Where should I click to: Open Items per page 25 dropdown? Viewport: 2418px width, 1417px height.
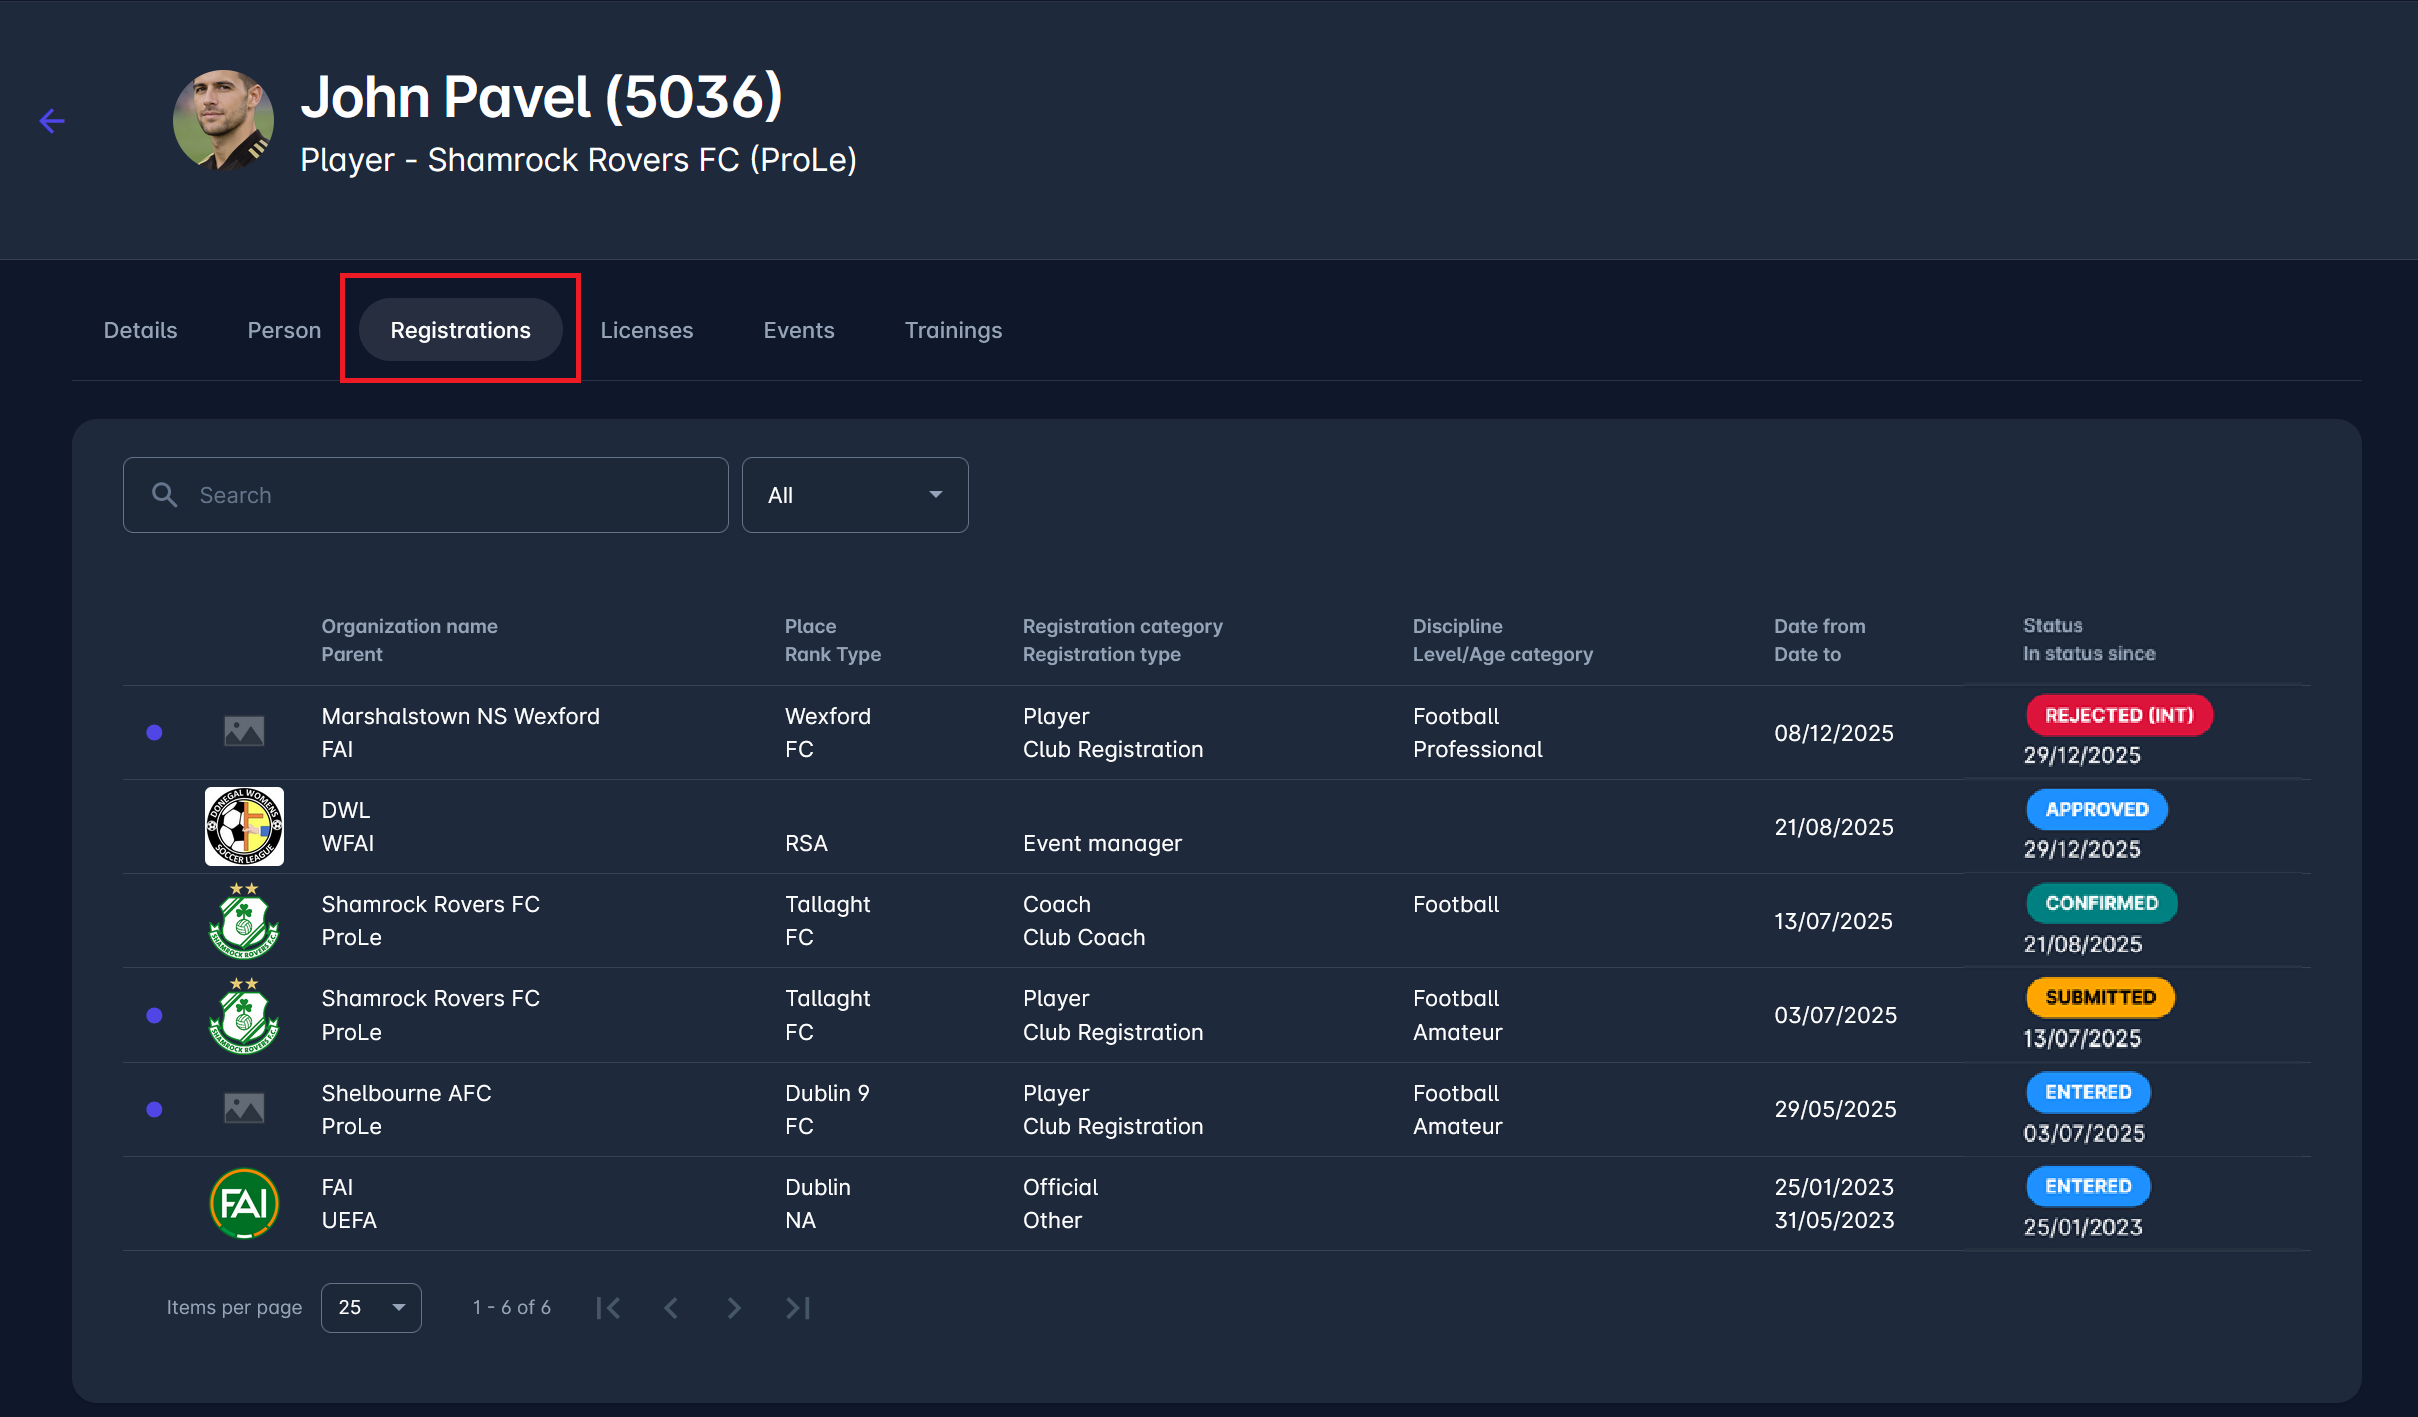tap(371, 1308)
